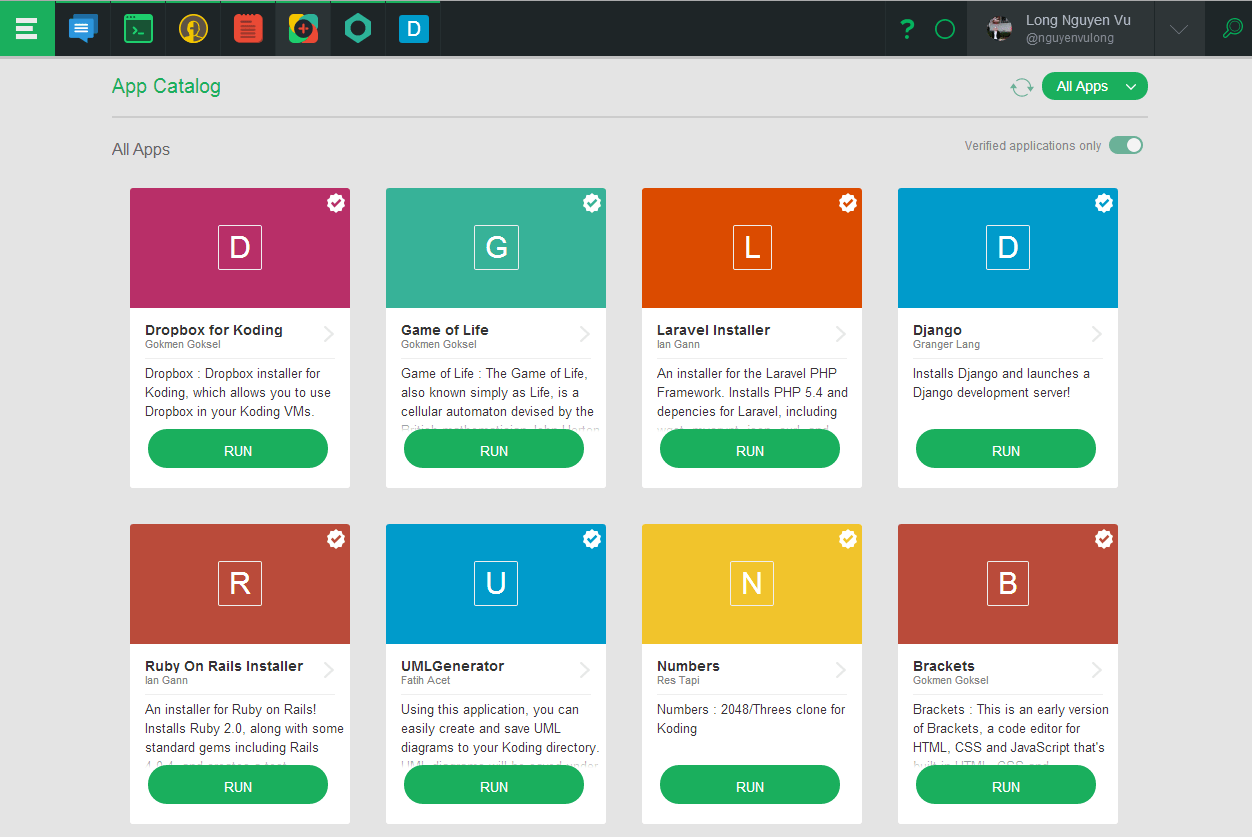
Task: Open the All Apps filter dropdown
Action: coord(1094,87)
